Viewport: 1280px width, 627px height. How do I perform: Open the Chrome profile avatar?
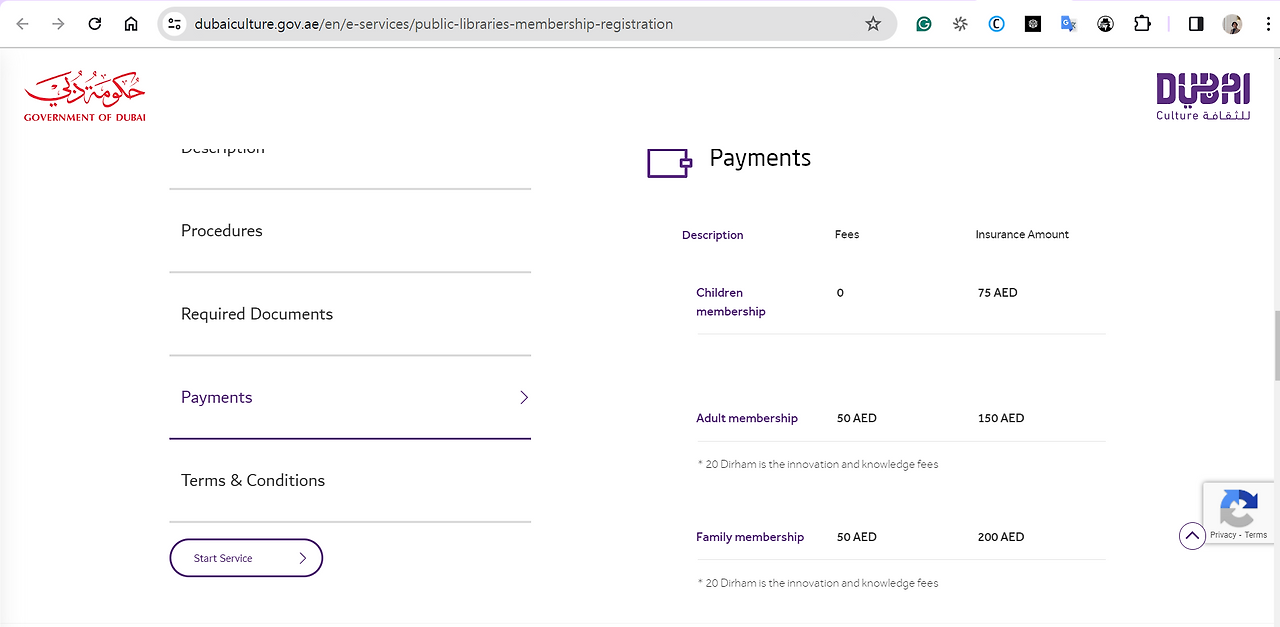(1232, 24)
